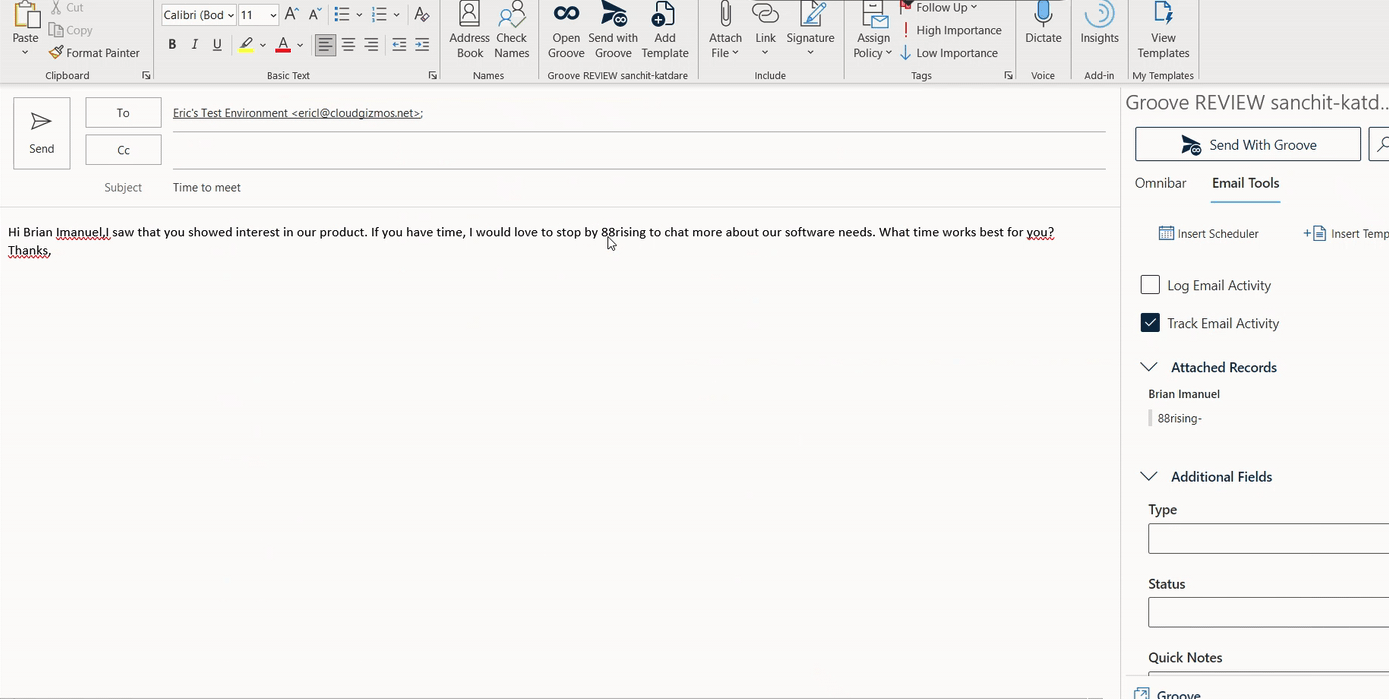The image size is (1389, 699).
Task: Switch to Email Tools tab
Action: click(1245, 183)
